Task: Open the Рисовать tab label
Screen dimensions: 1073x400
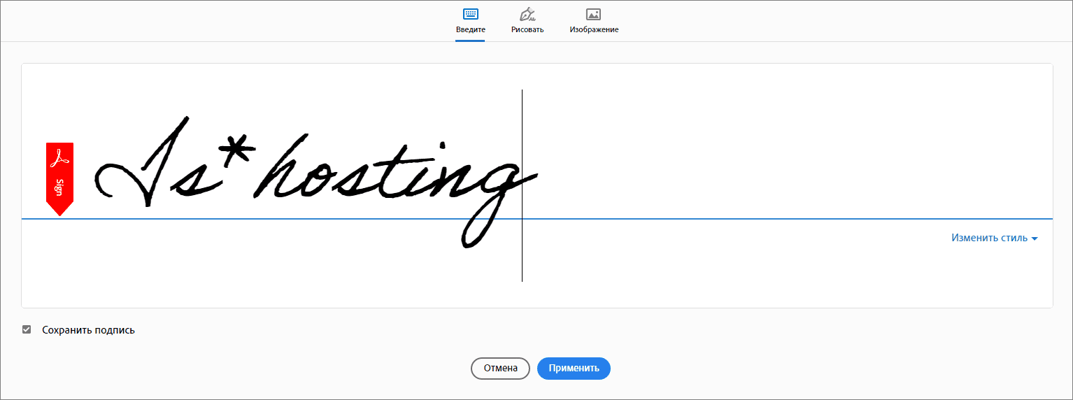Action: coord(527,30)
